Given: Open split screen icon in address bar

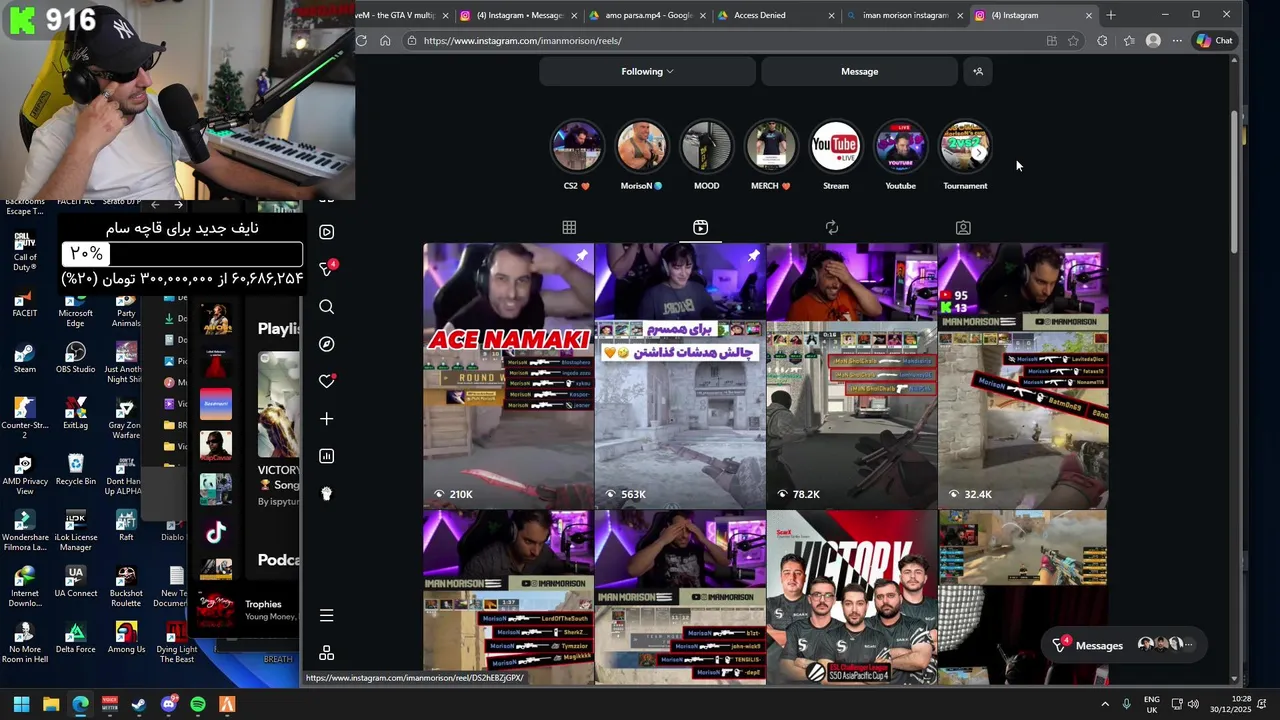Looking at the screenshot, I should [1051, 41].
